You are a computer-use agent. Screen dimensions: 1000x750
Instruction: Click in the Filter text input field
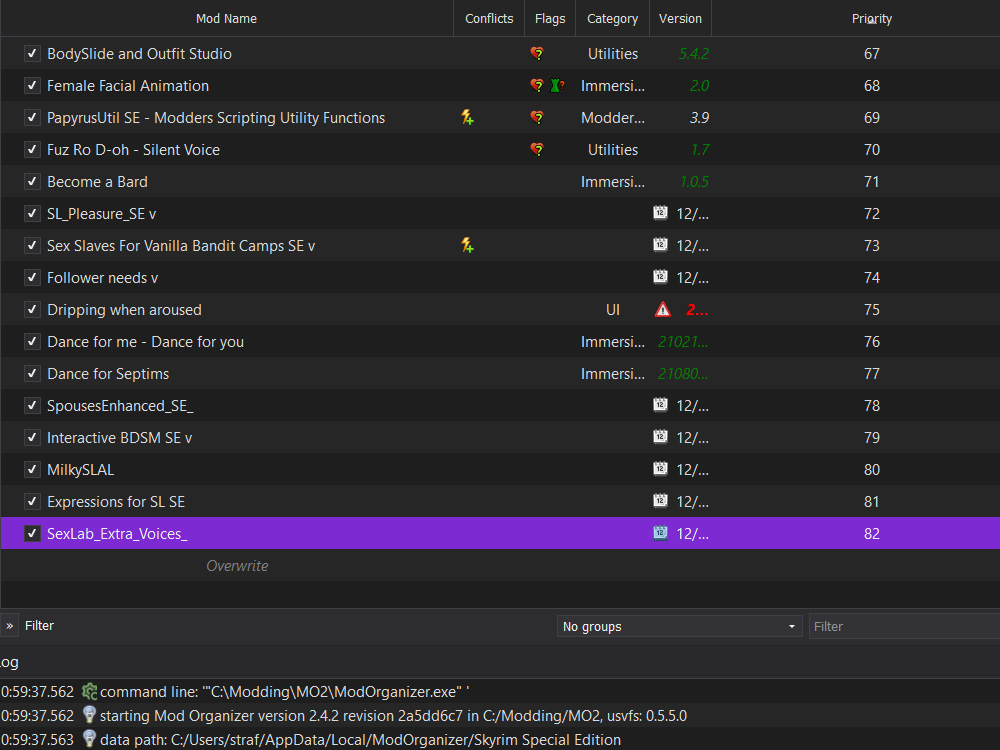tap(904, 626)
